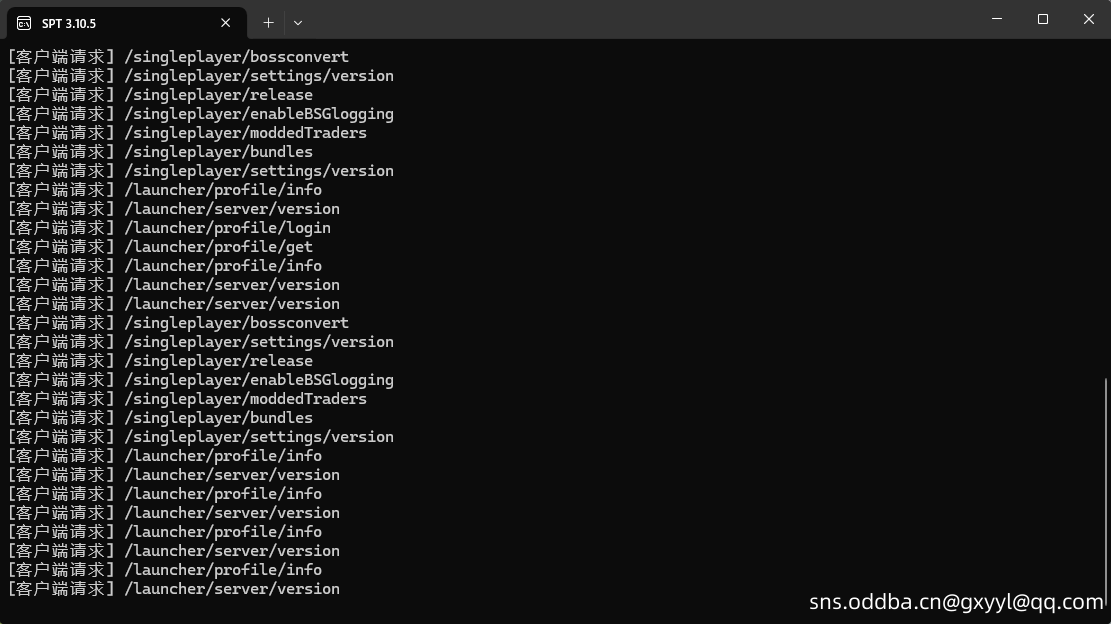Screen dimensions: 1111x624
Task: Click scrollbar track above the thumb
Action: 1105,212
